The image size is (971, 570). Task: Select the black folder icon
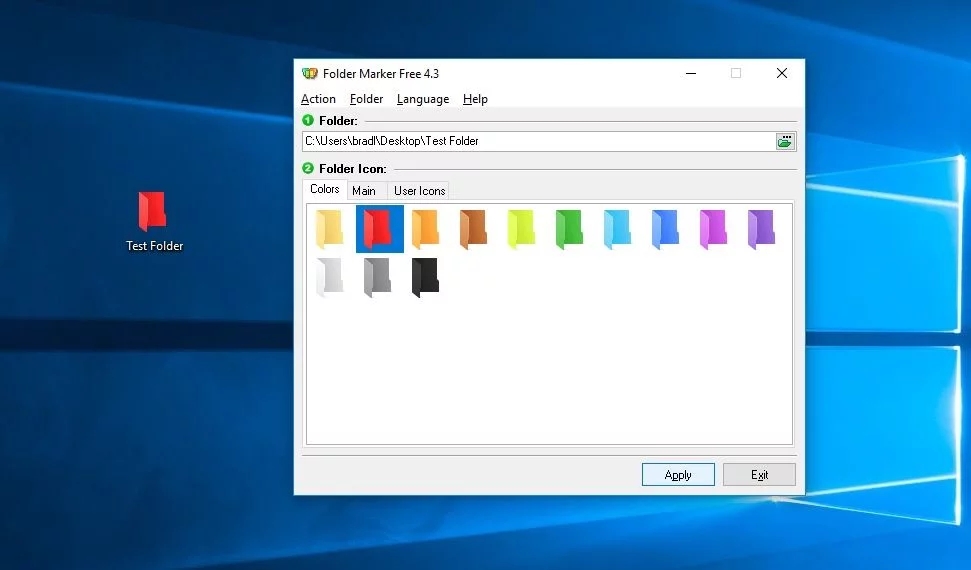click(426, 277)
